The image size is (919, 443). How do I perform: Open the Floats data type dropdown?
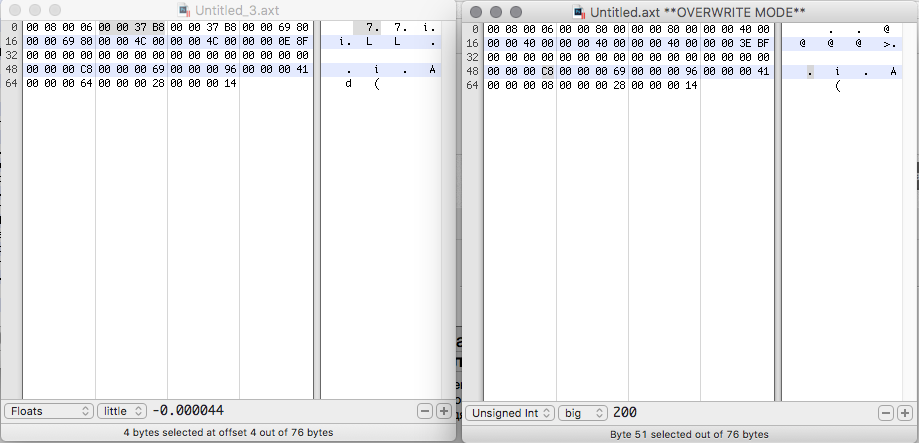click(x=49, y=411)
